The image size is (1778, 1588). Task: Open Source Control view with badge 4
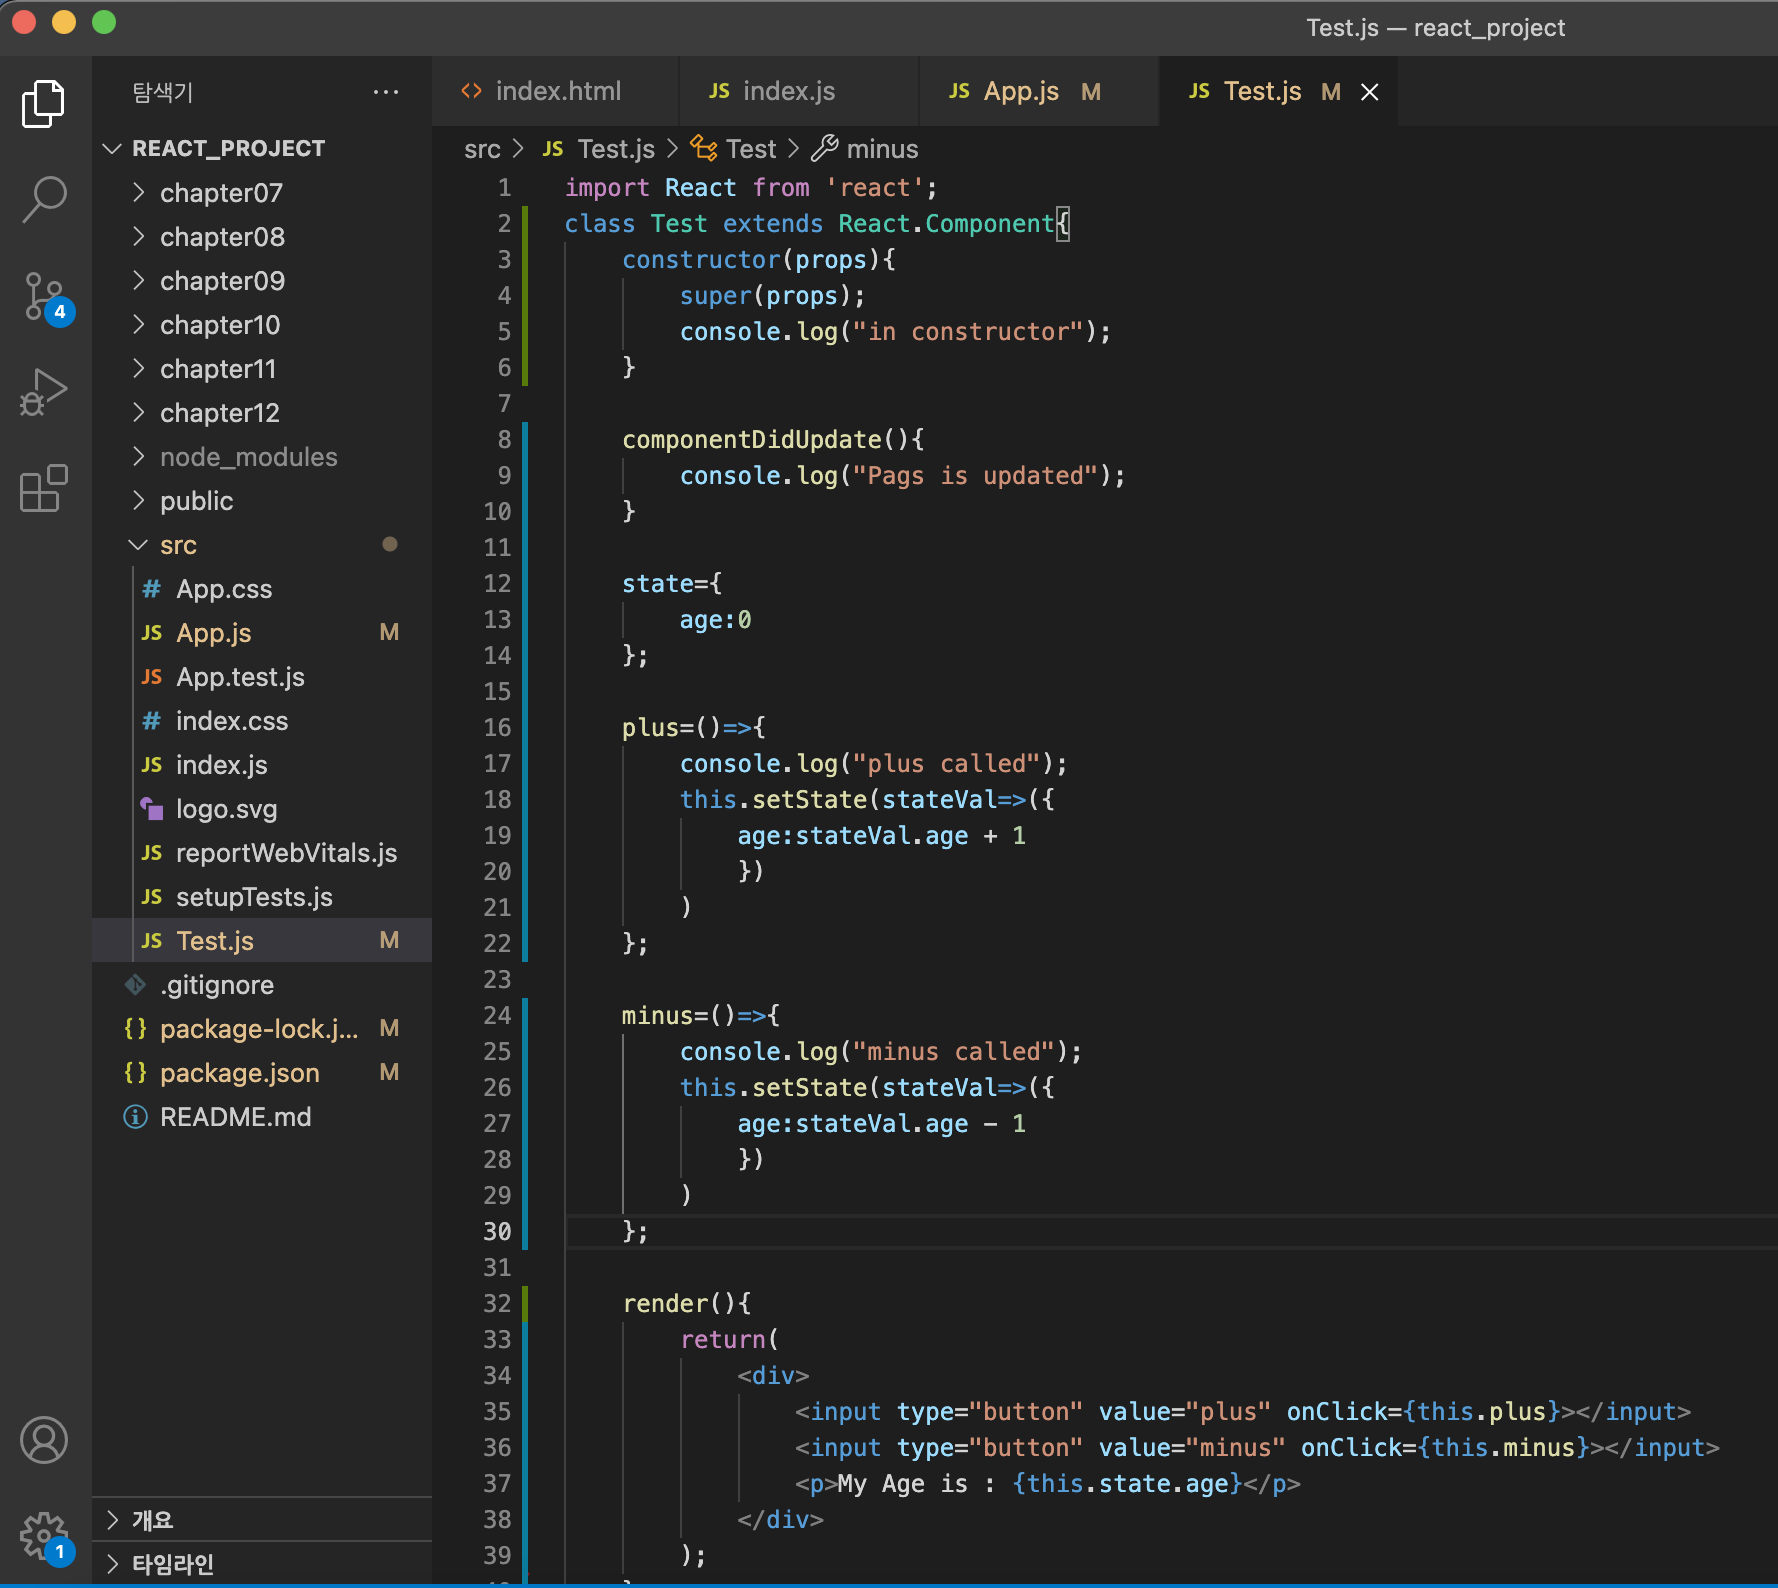pyautogui.click(x=44, y=297)
